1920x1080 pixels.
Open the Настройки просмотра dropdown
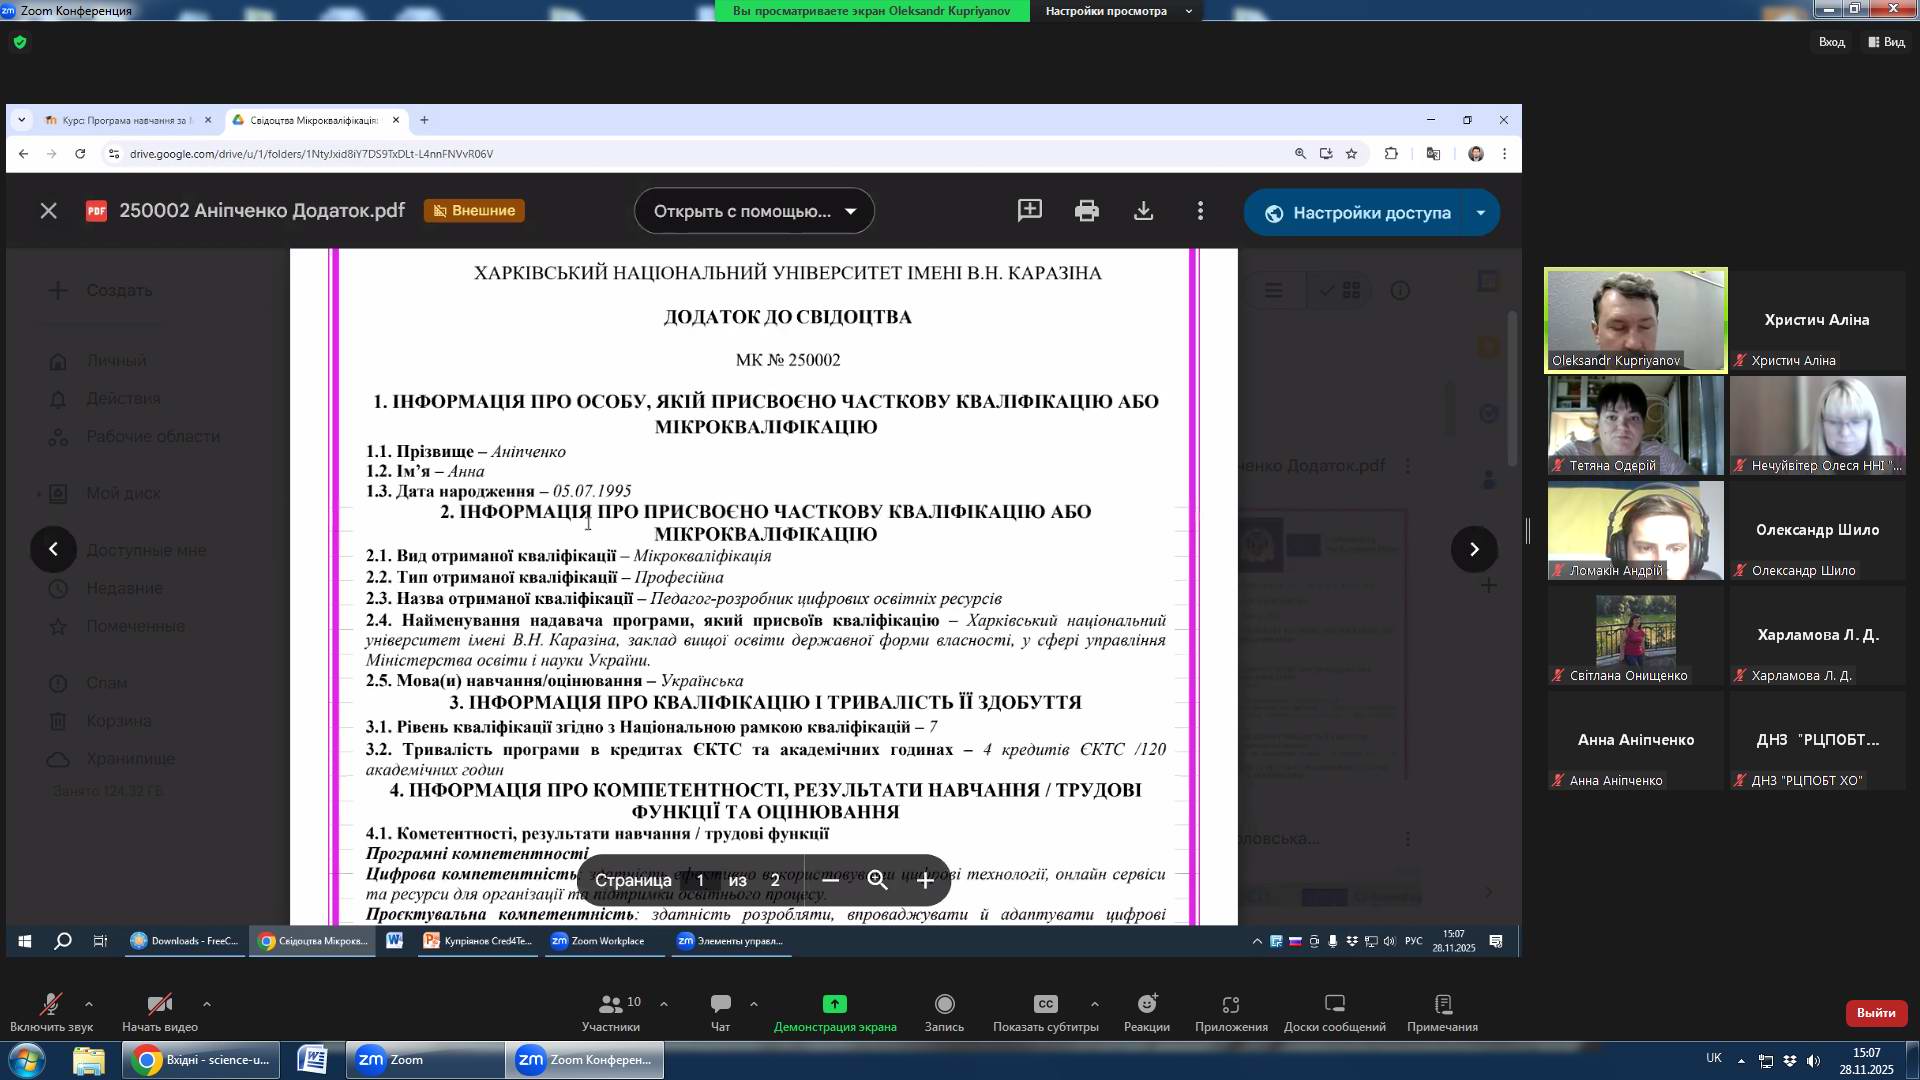click(x=1118, y=11)
